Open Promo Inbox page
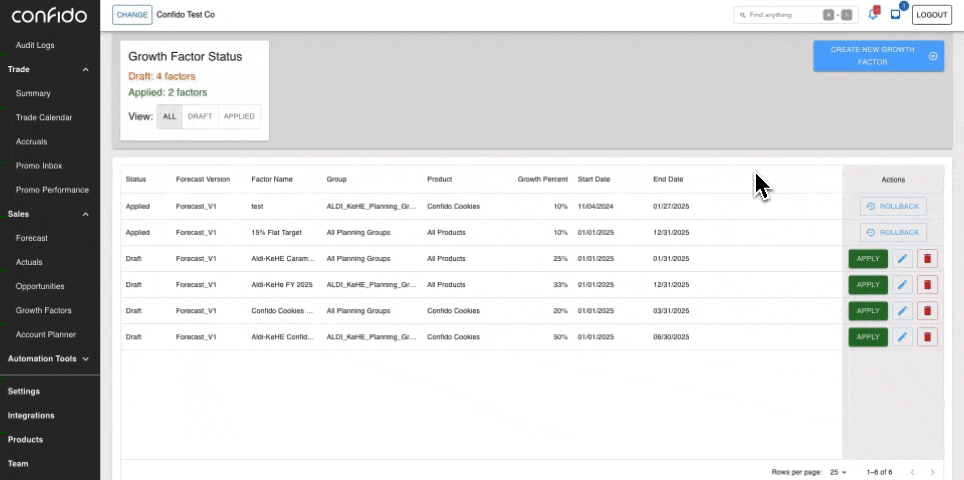This screenshot has height=480, width=964. click(39, 166)
